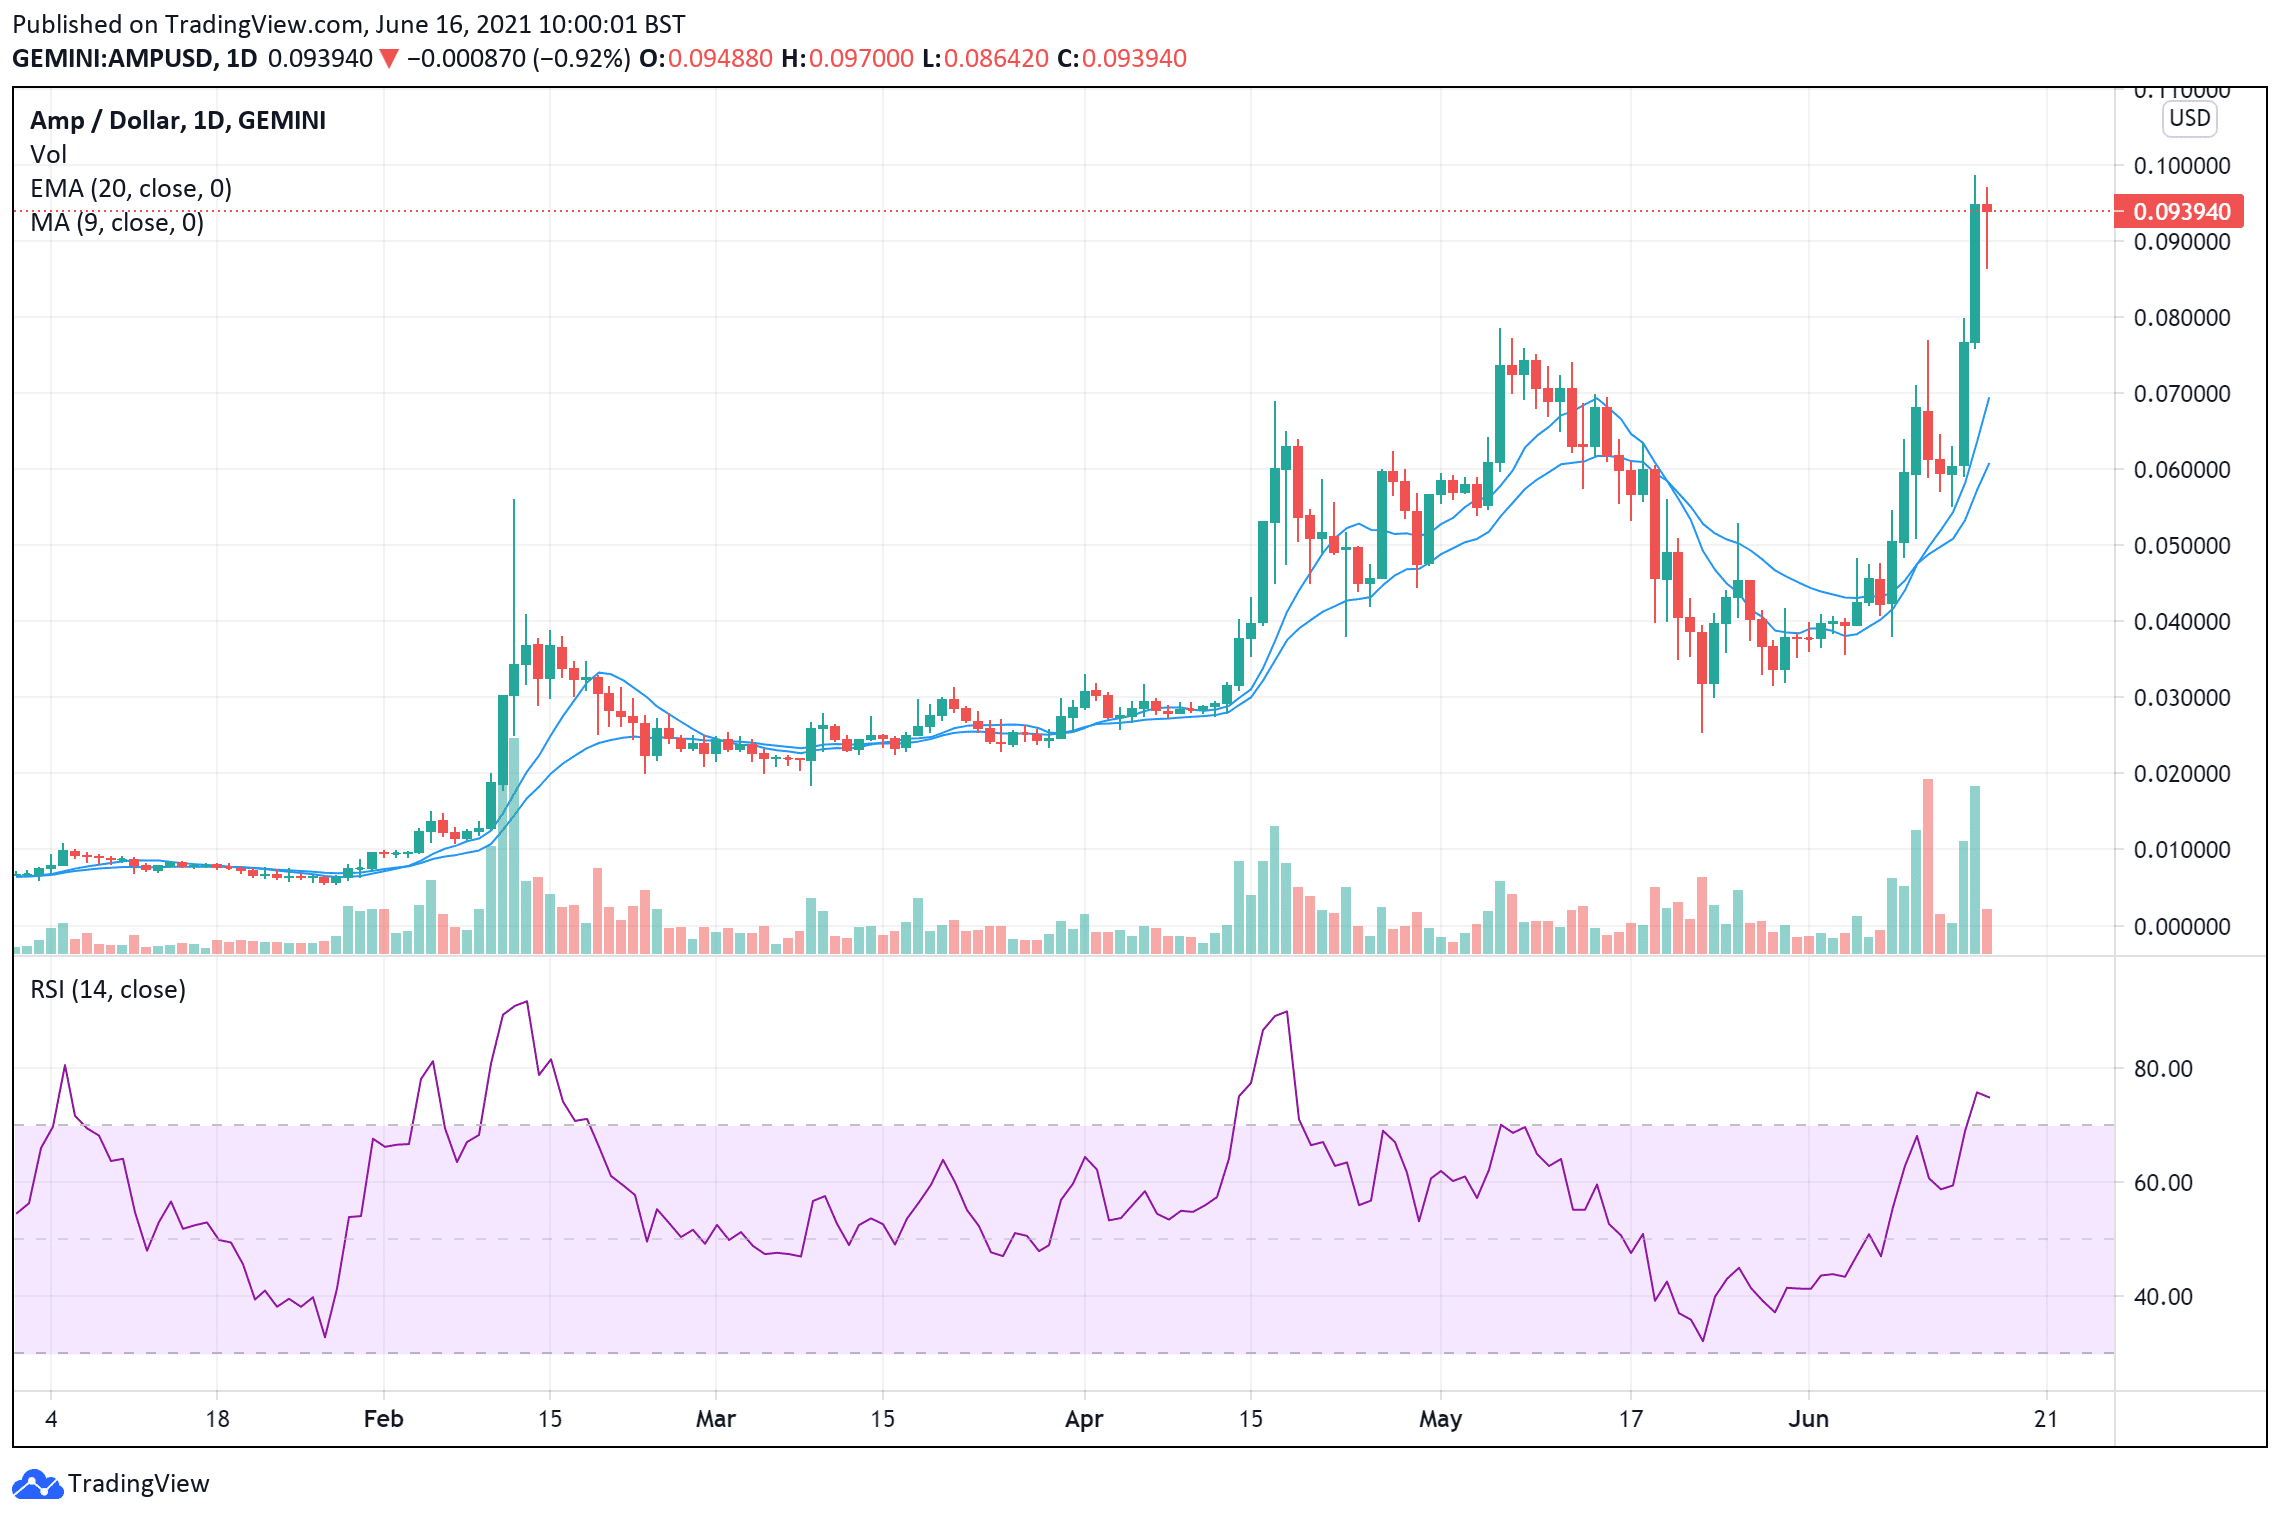Viewport: 2280px width, 1520px height.
Task: Click the 17 date axis label
Action: 1631,1419
